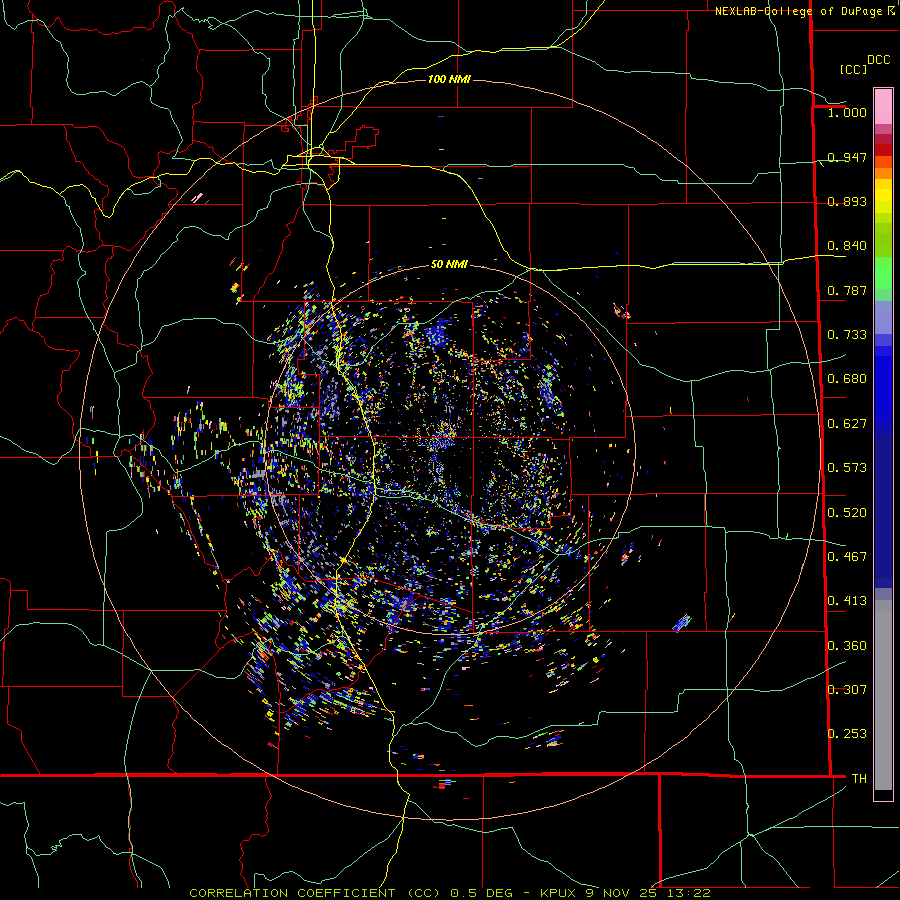Screen dimensions: 900x900
Task: Select the 0.787 color scale value
Action: [847, 290]
